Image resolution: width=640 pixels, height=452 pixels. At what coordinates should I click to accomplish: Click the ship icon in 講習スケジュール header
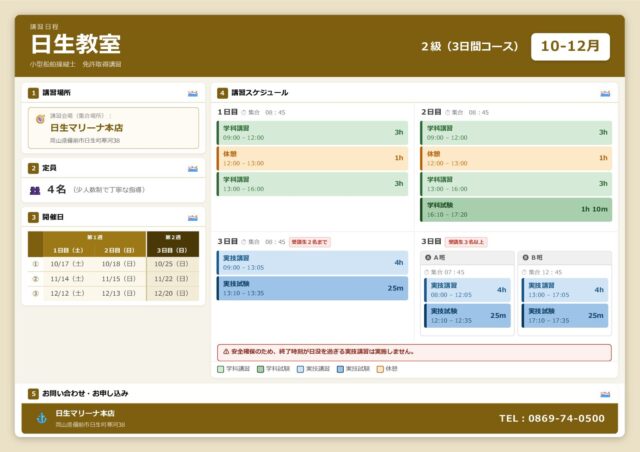click(x=605, y=94)
